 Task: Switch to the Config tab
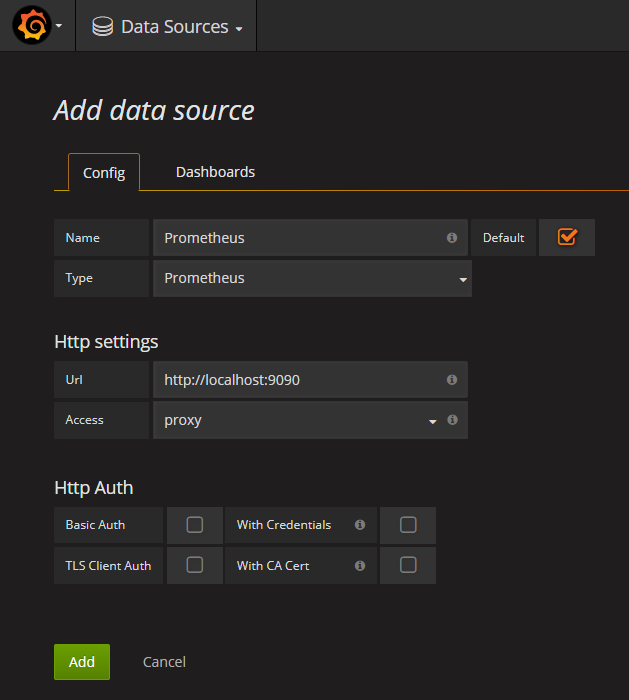click(x=104, y=172)
